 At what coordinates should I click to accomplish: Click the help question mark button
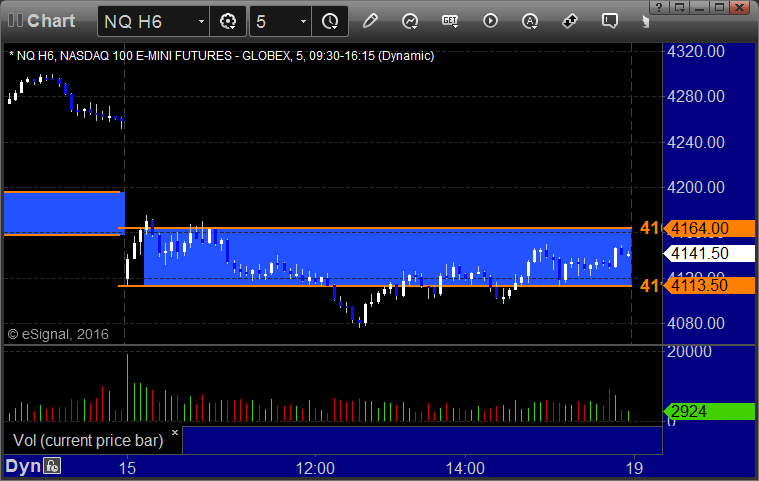[659, 7]
